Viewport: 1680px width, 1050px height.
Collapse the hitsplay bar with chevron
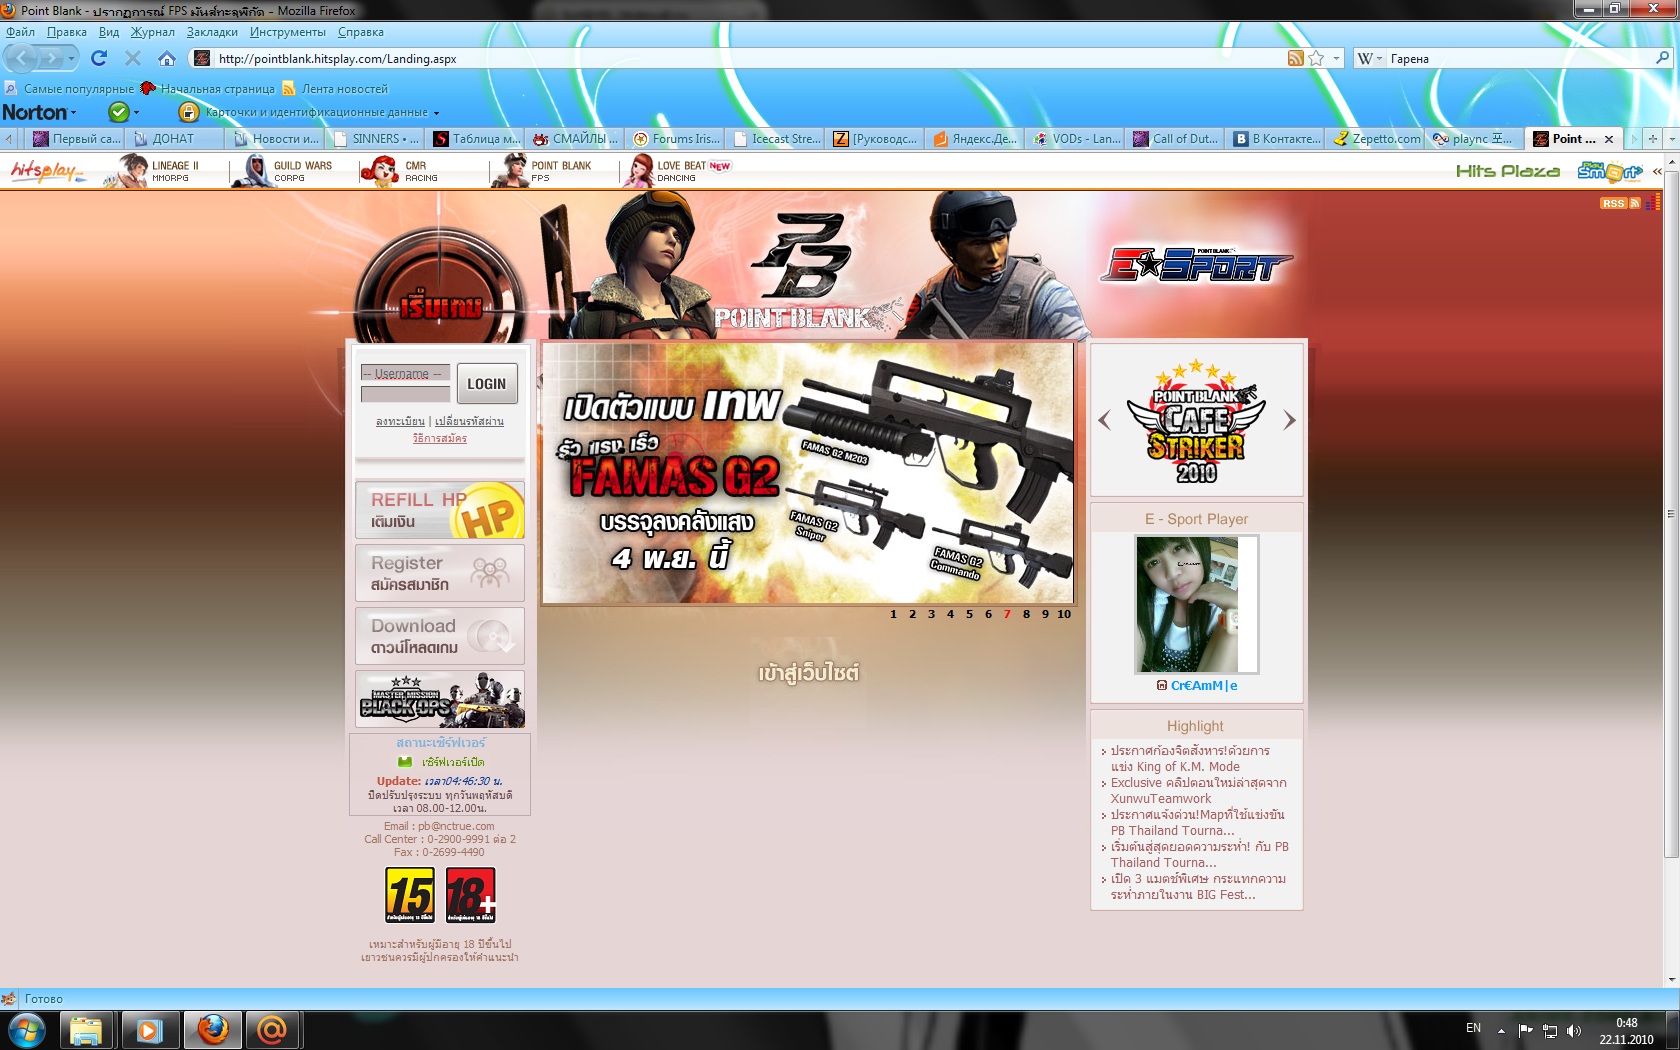pyautogui.click(x=1657, y=171)
